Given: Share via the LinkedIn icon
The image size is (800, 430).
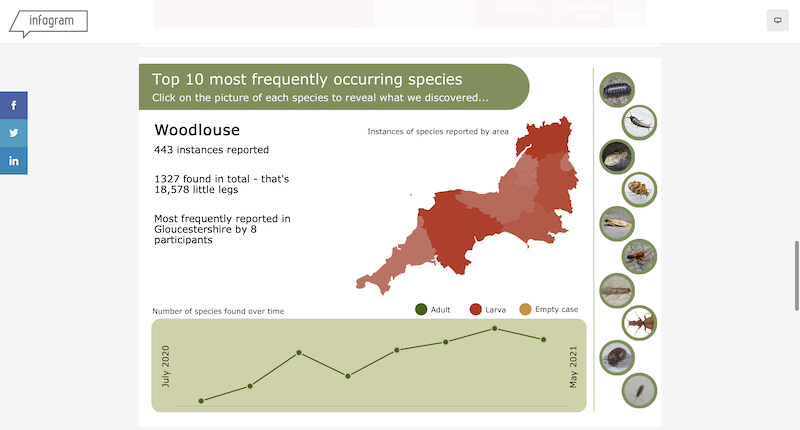Looking at the screenshot, I should [x=14, y=161].
